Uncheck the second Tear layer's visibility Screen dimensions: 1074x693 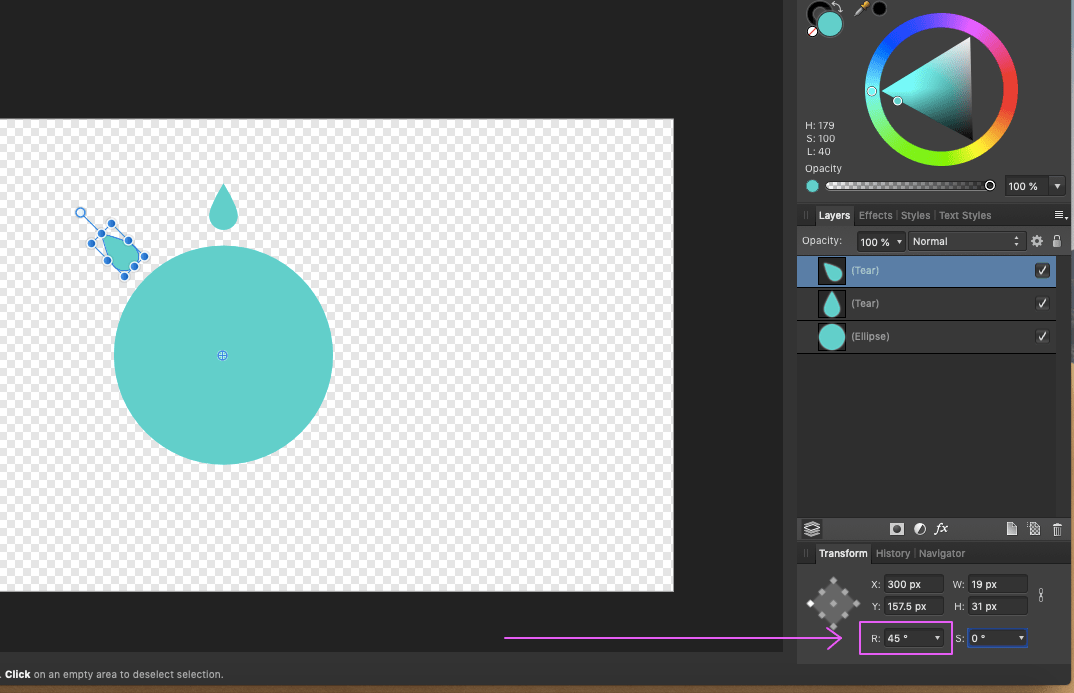click(x=1042, y=304)
